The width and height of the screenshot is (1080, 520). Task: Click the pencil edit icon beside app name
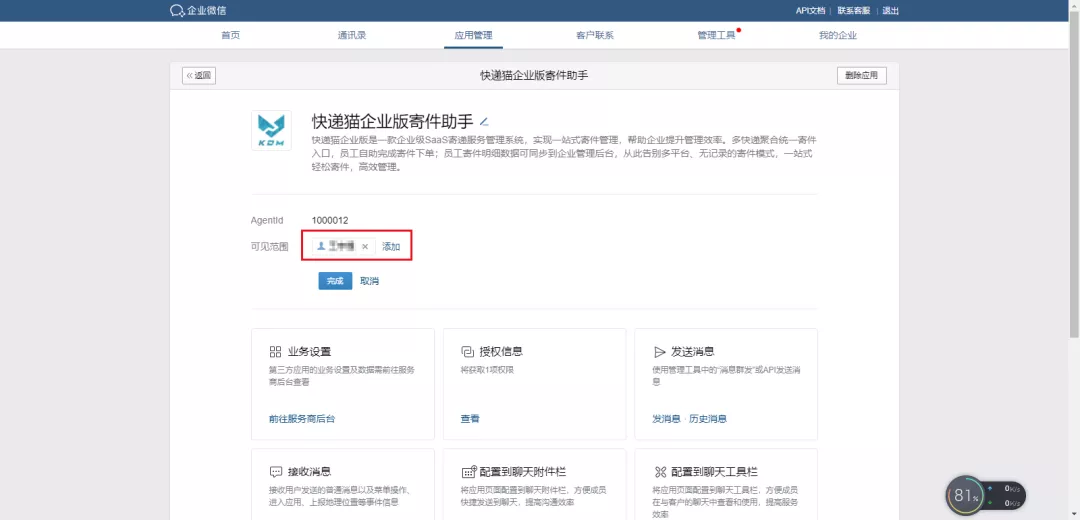tap(484, 122)
